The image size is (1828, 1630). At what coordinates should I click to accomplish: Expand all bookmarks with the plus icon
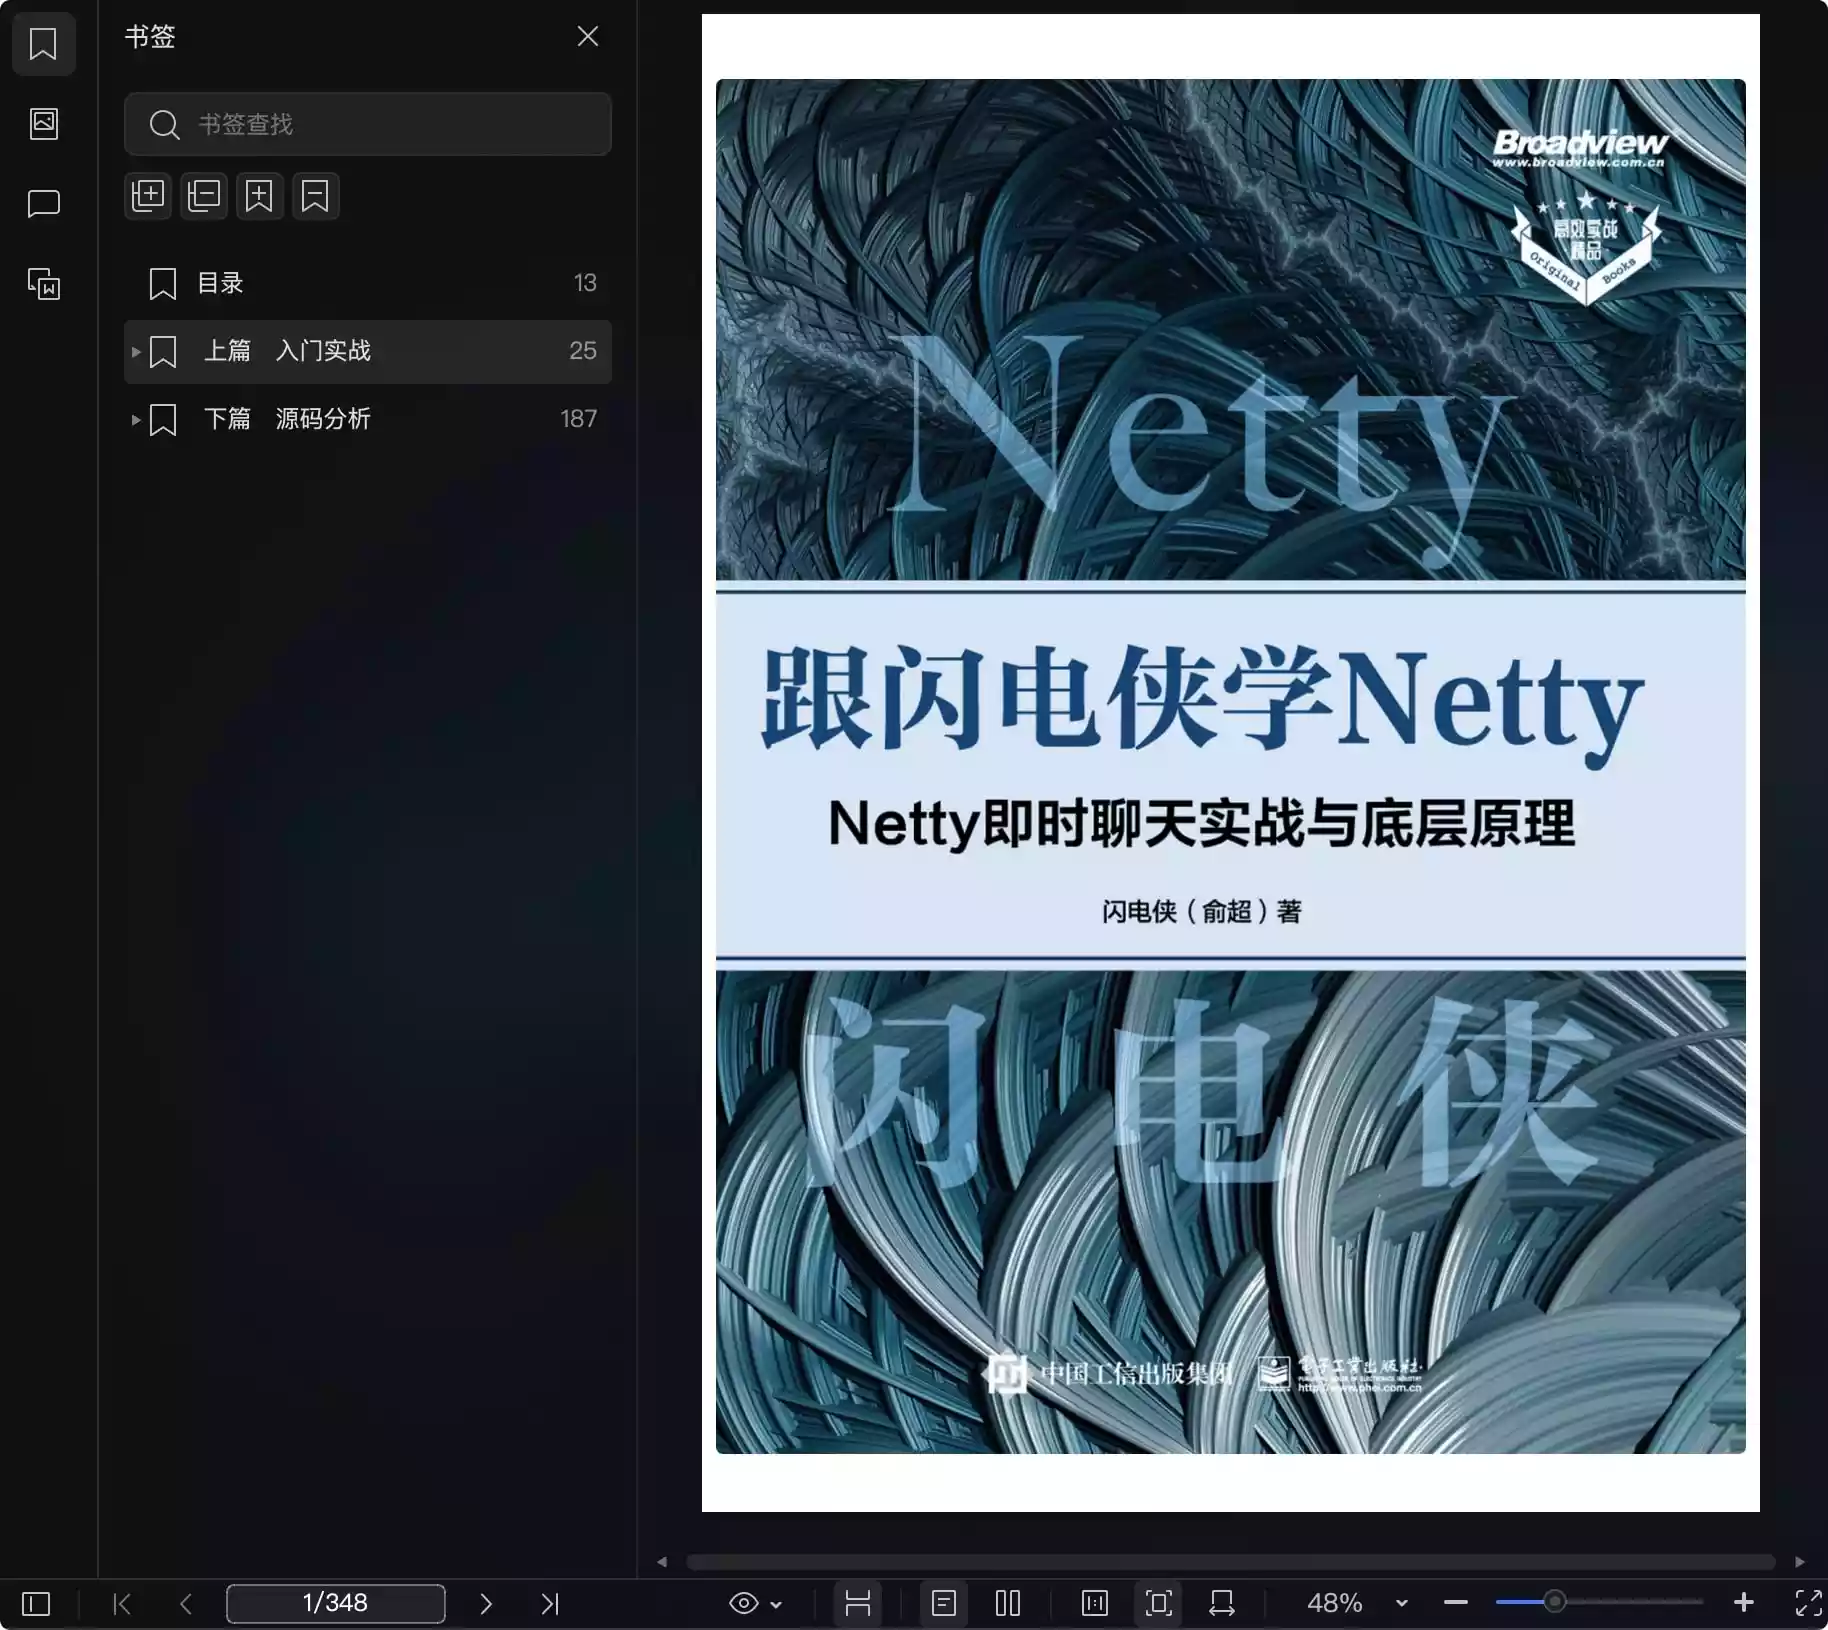(x=148, y=196)
